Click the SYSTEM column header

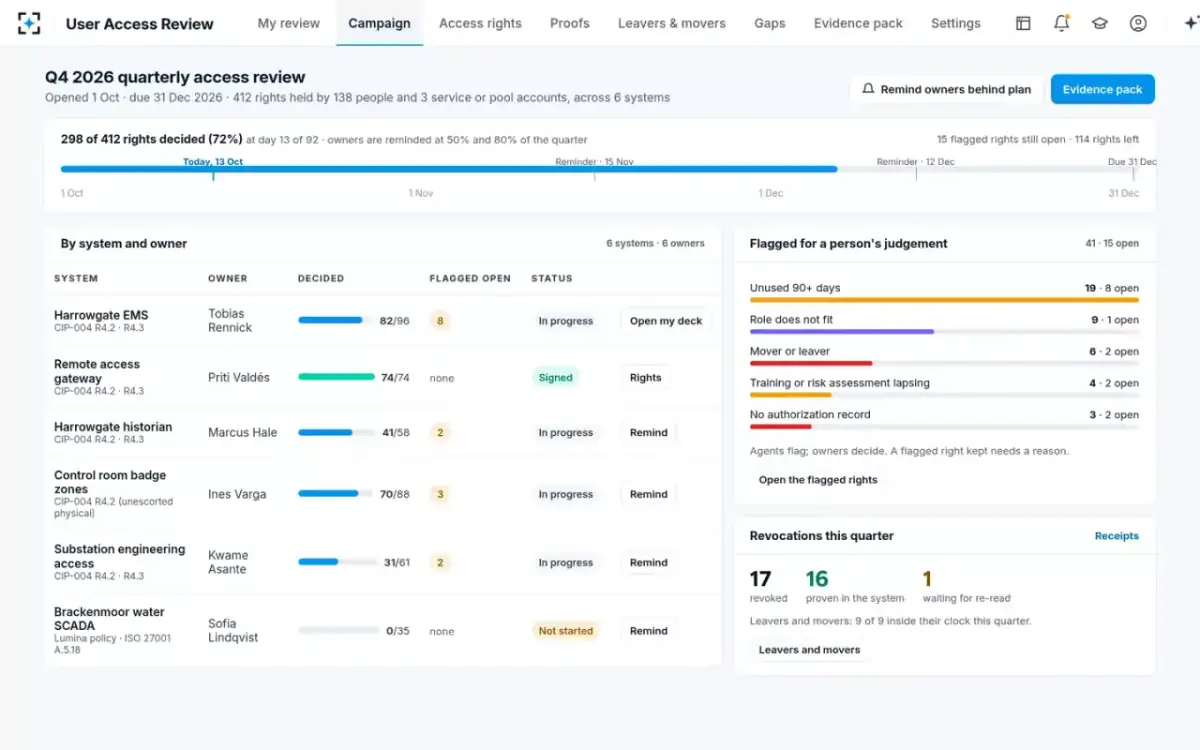[76, 278]
